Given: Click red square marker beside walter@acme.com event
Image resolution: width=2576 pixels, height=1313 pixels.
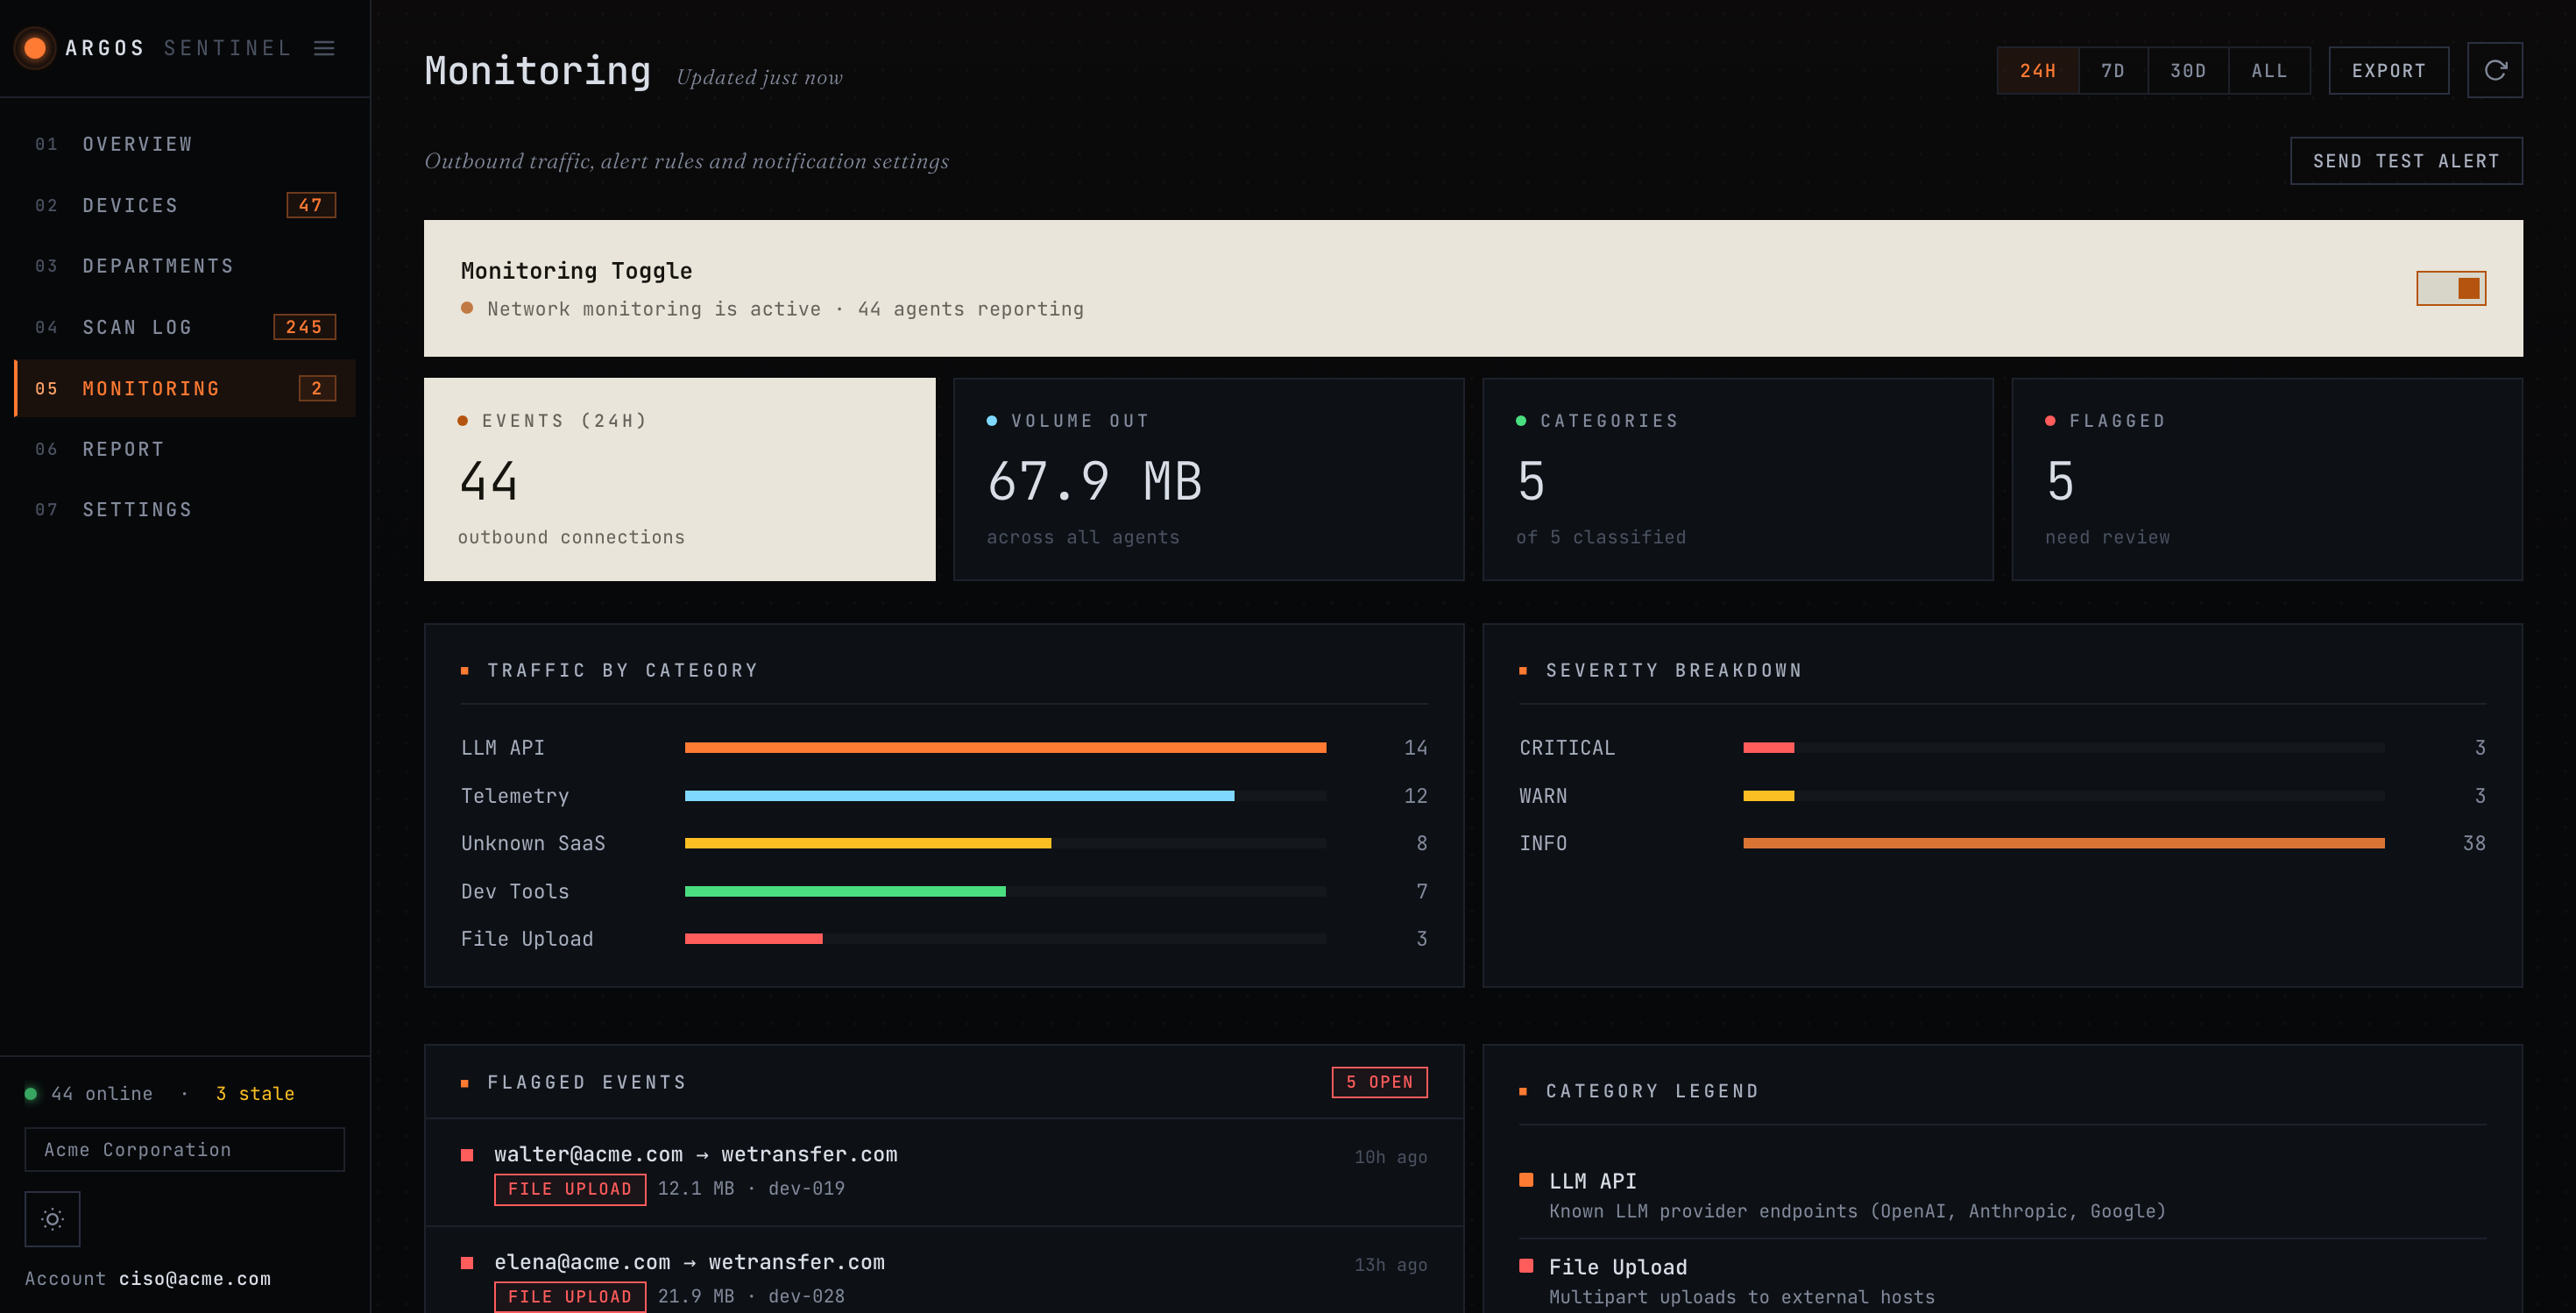Looking at the screenshot, I should [467, 1155].
